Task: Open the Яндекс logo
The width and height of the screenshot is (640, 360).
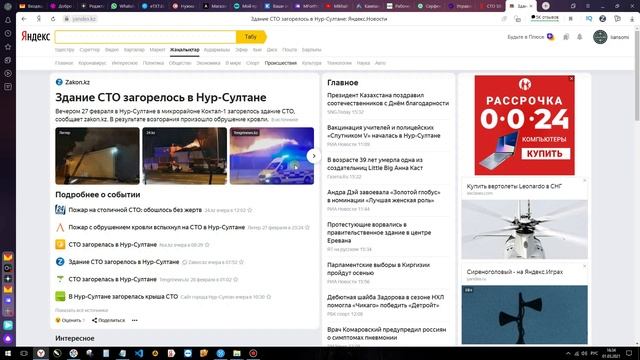Action: click(x=36, y=36)
